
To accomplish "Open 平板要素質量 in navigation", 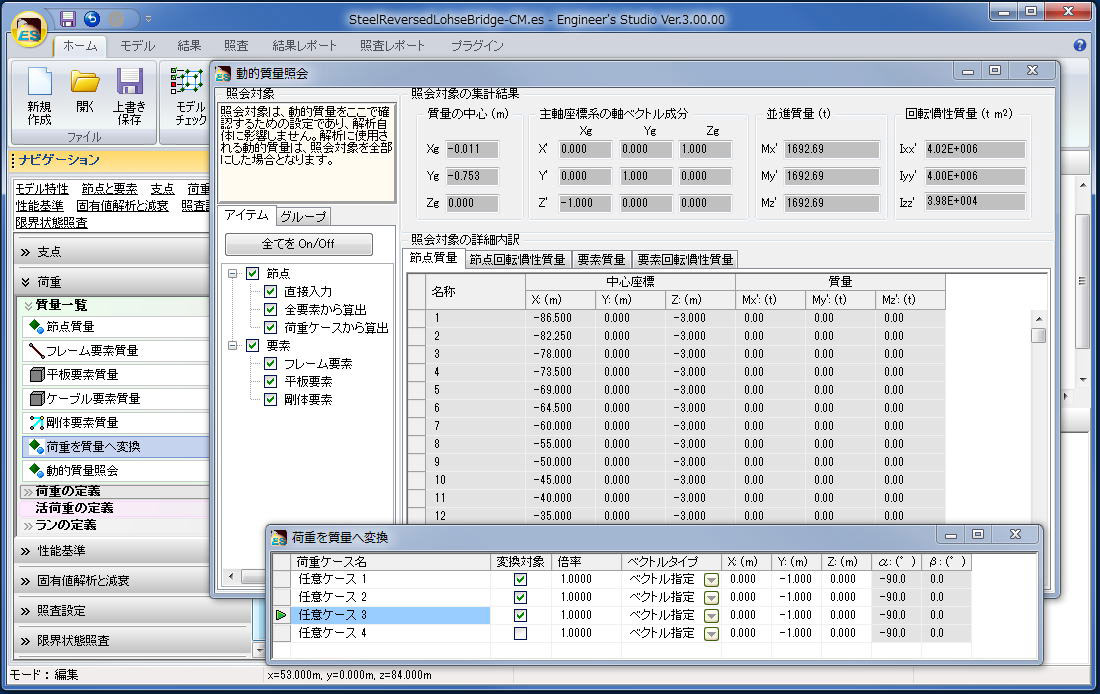I will 116,374.
